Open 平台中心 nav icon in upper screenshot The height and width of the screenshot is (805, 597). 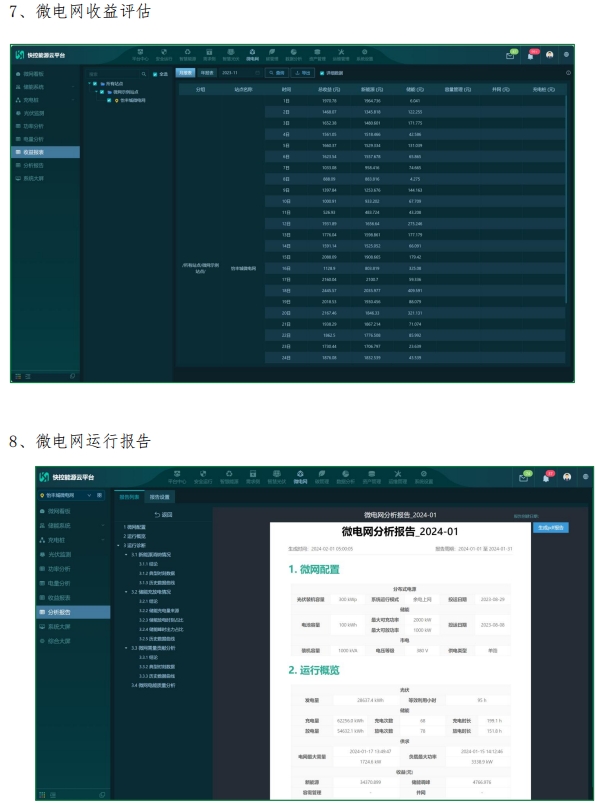pos(140,54)
